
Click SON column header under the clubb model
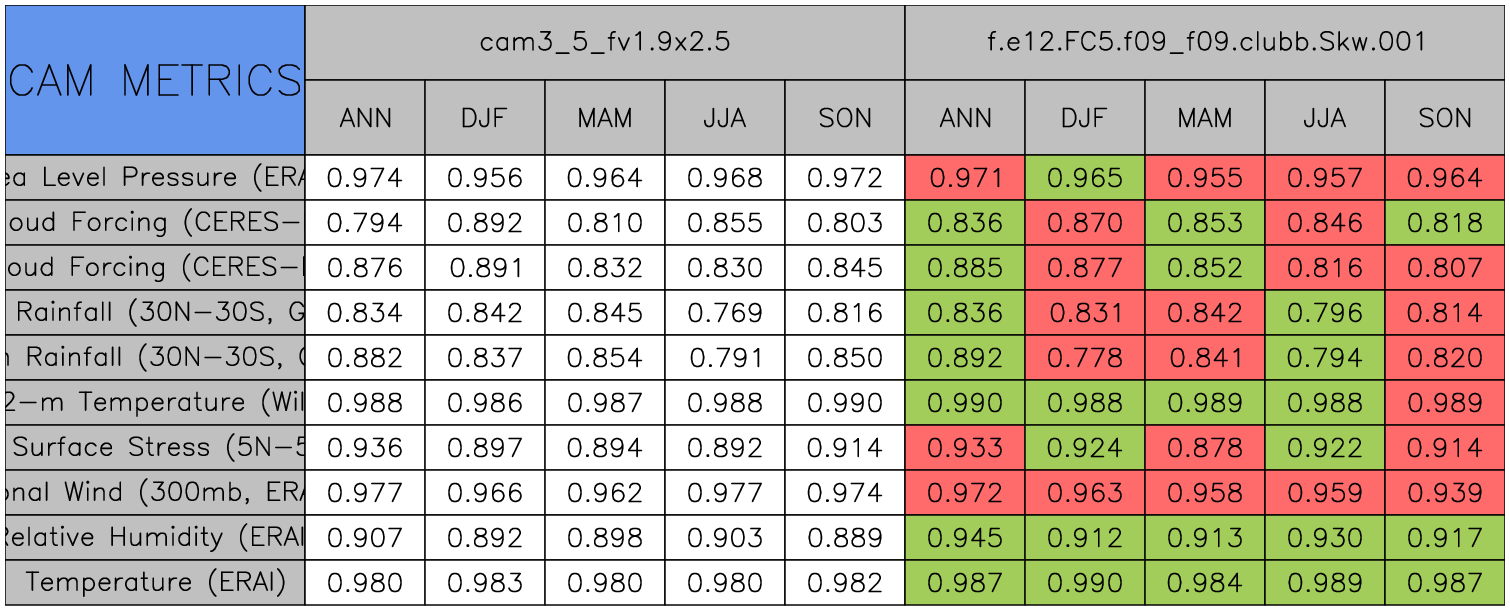(x=1445, y=118)
